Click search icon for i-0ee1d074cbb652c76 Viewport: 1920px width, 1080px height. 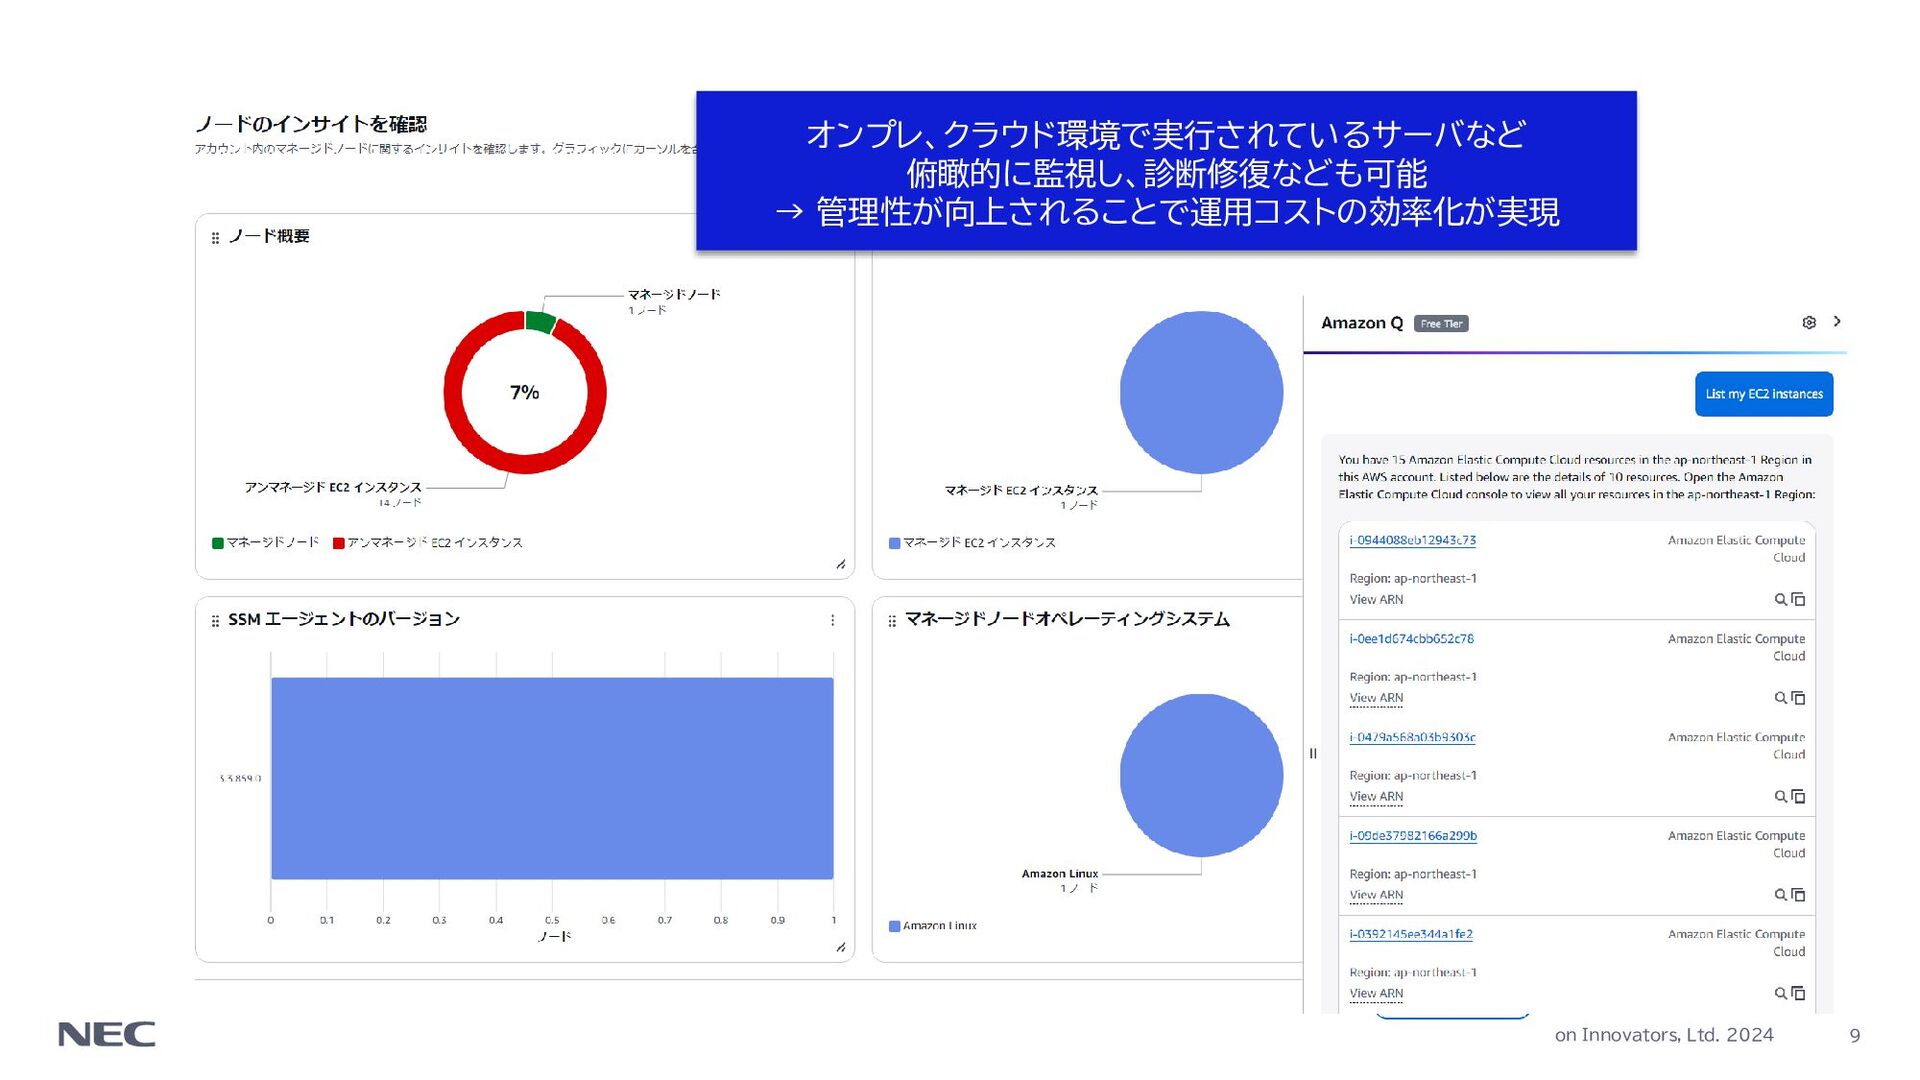1780,698
